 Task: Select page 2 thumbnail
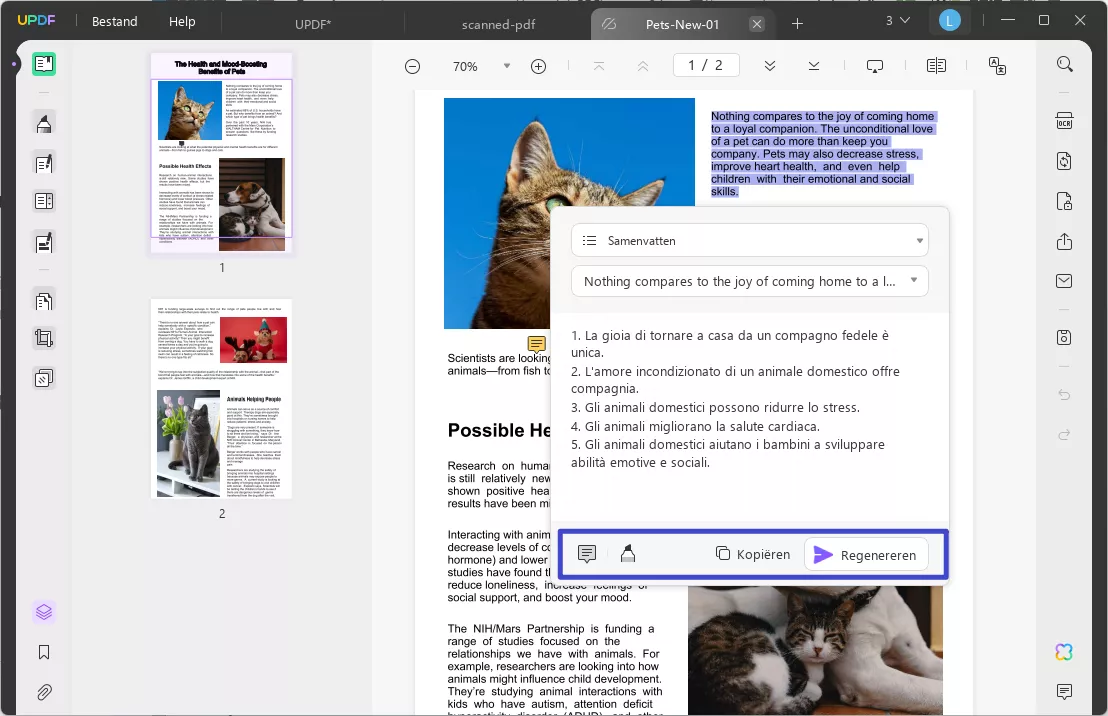pyautogui.click(x=221, y=397)
